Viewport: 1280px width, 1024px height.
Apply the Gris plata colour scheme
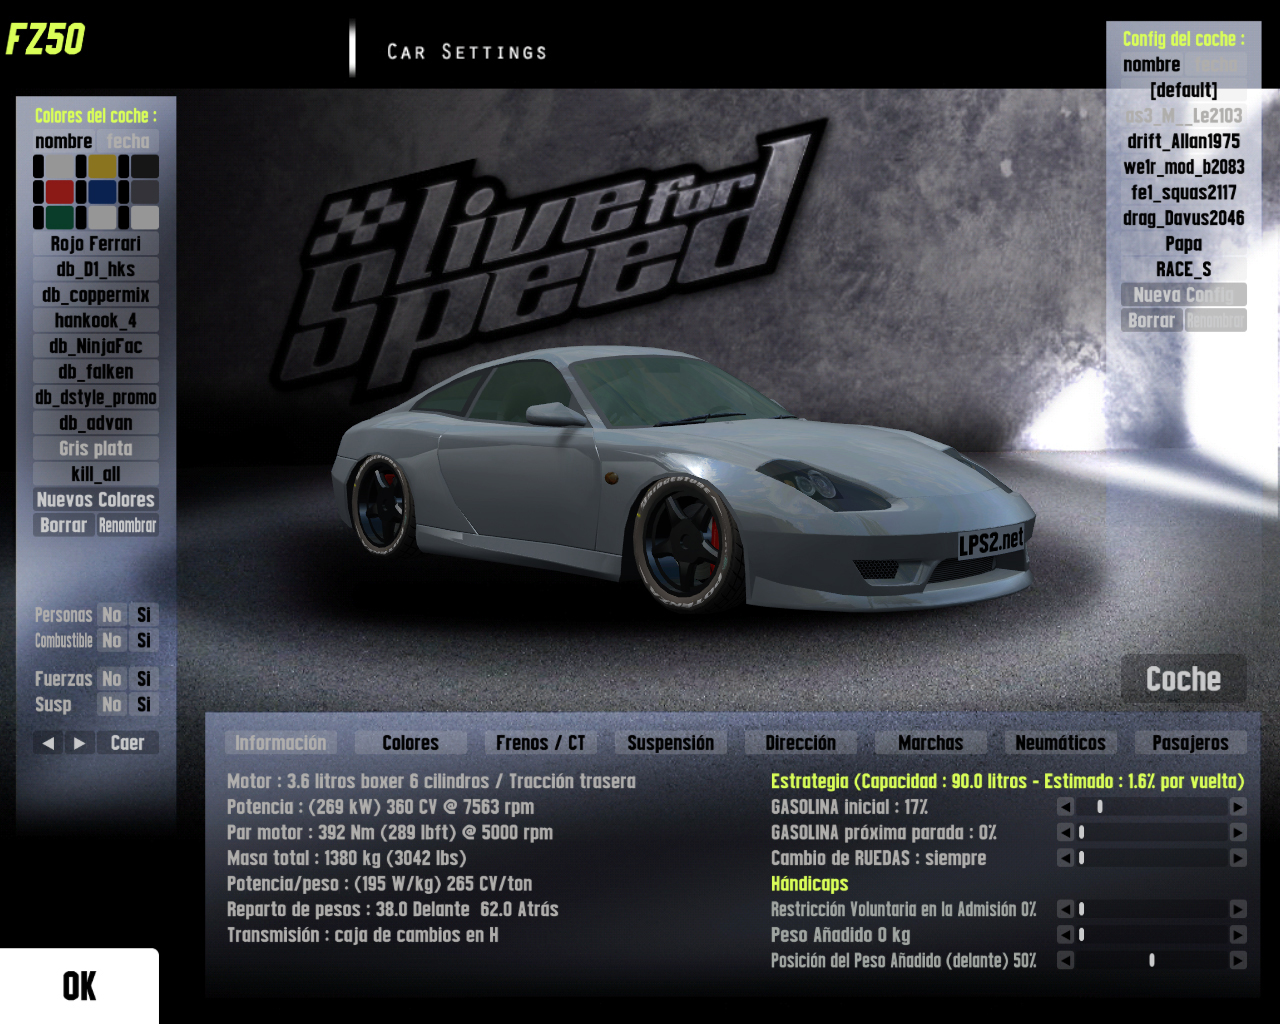96,449
